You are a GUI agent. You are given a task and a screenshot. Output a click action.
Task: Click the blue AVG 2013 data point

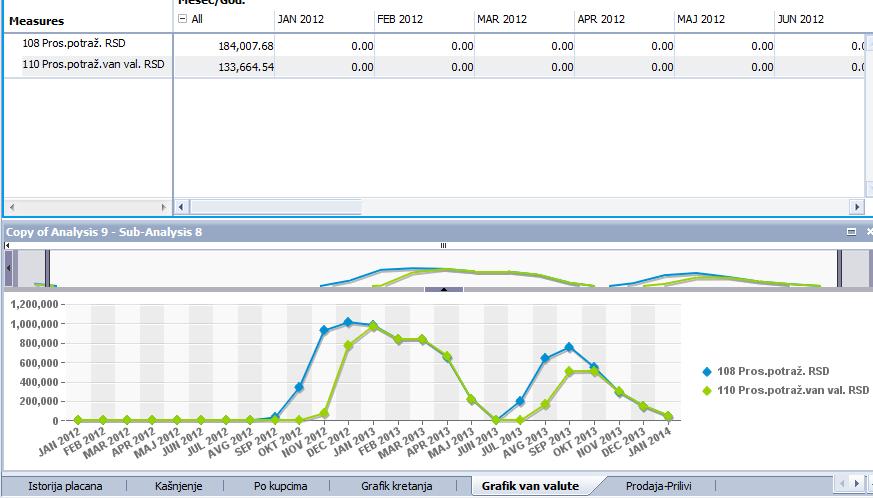coord(545,358)
